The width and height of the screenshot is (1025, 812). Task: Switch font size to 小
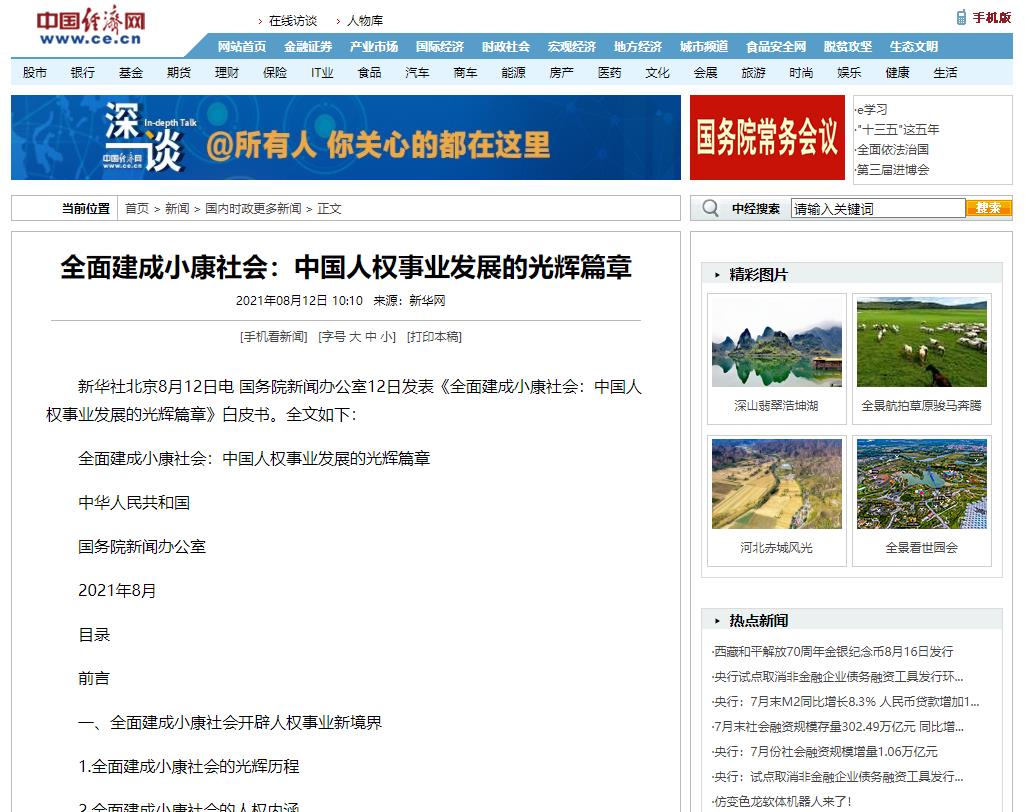(386, 337)
